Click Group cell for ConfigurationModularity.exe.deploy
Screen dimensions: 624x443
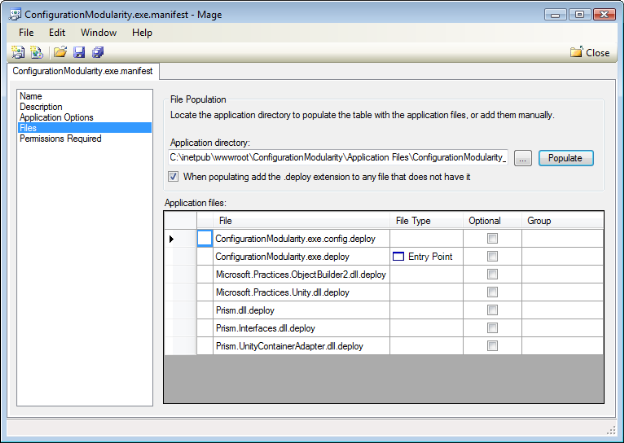click(x=562, y=256)
